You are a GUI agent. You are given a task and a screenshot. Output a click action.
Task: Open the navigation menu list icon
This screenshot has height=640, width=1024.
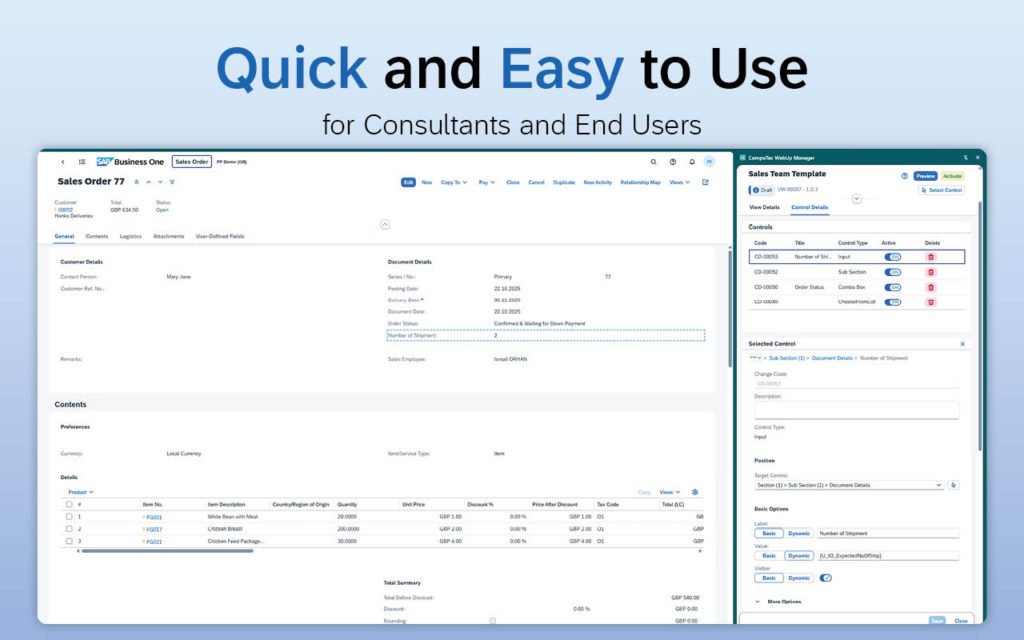[x=82, y=162]
